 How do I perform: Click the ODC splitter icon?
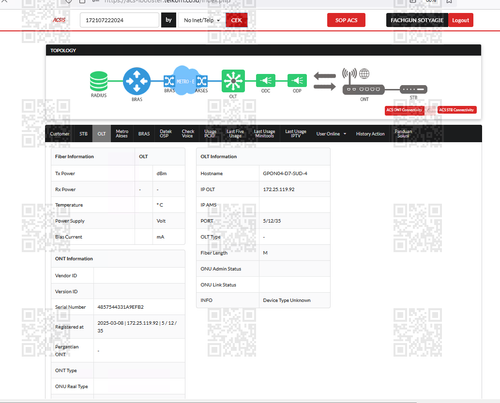(266, 81)
